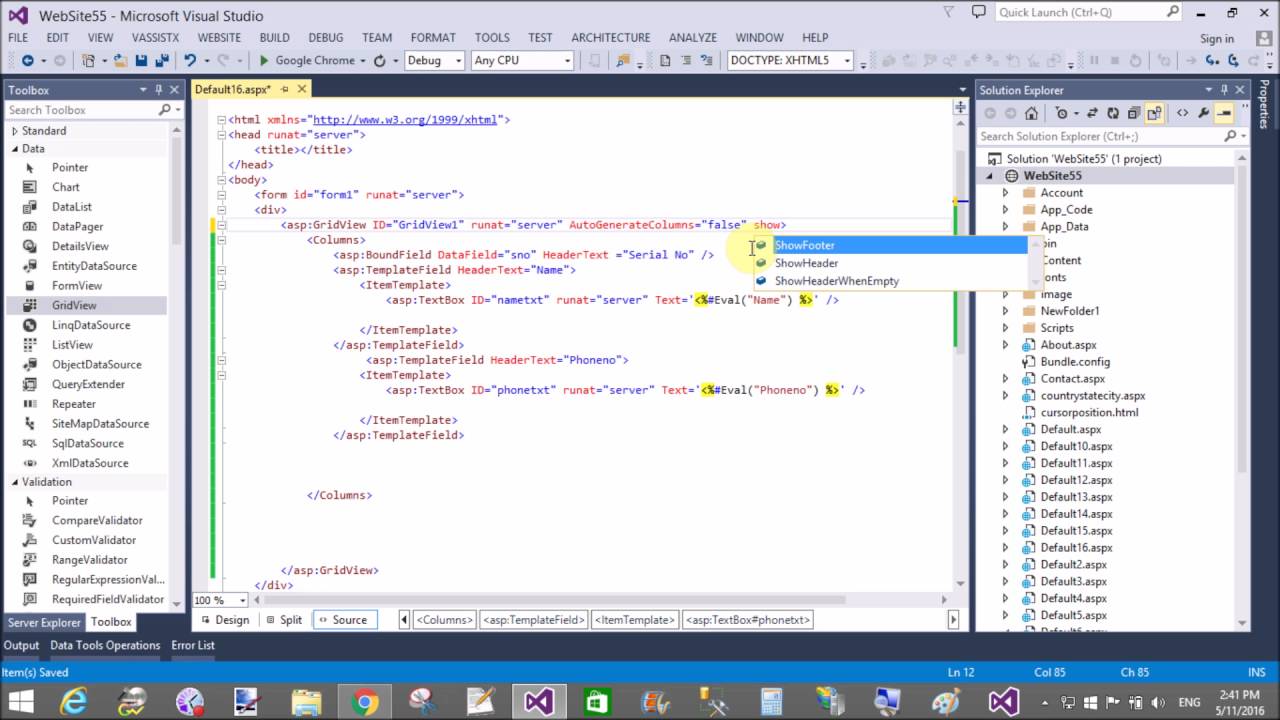The image size is (1280, 720).
Task: Open File Explorer from the taskbar
Action: [307, 702]
